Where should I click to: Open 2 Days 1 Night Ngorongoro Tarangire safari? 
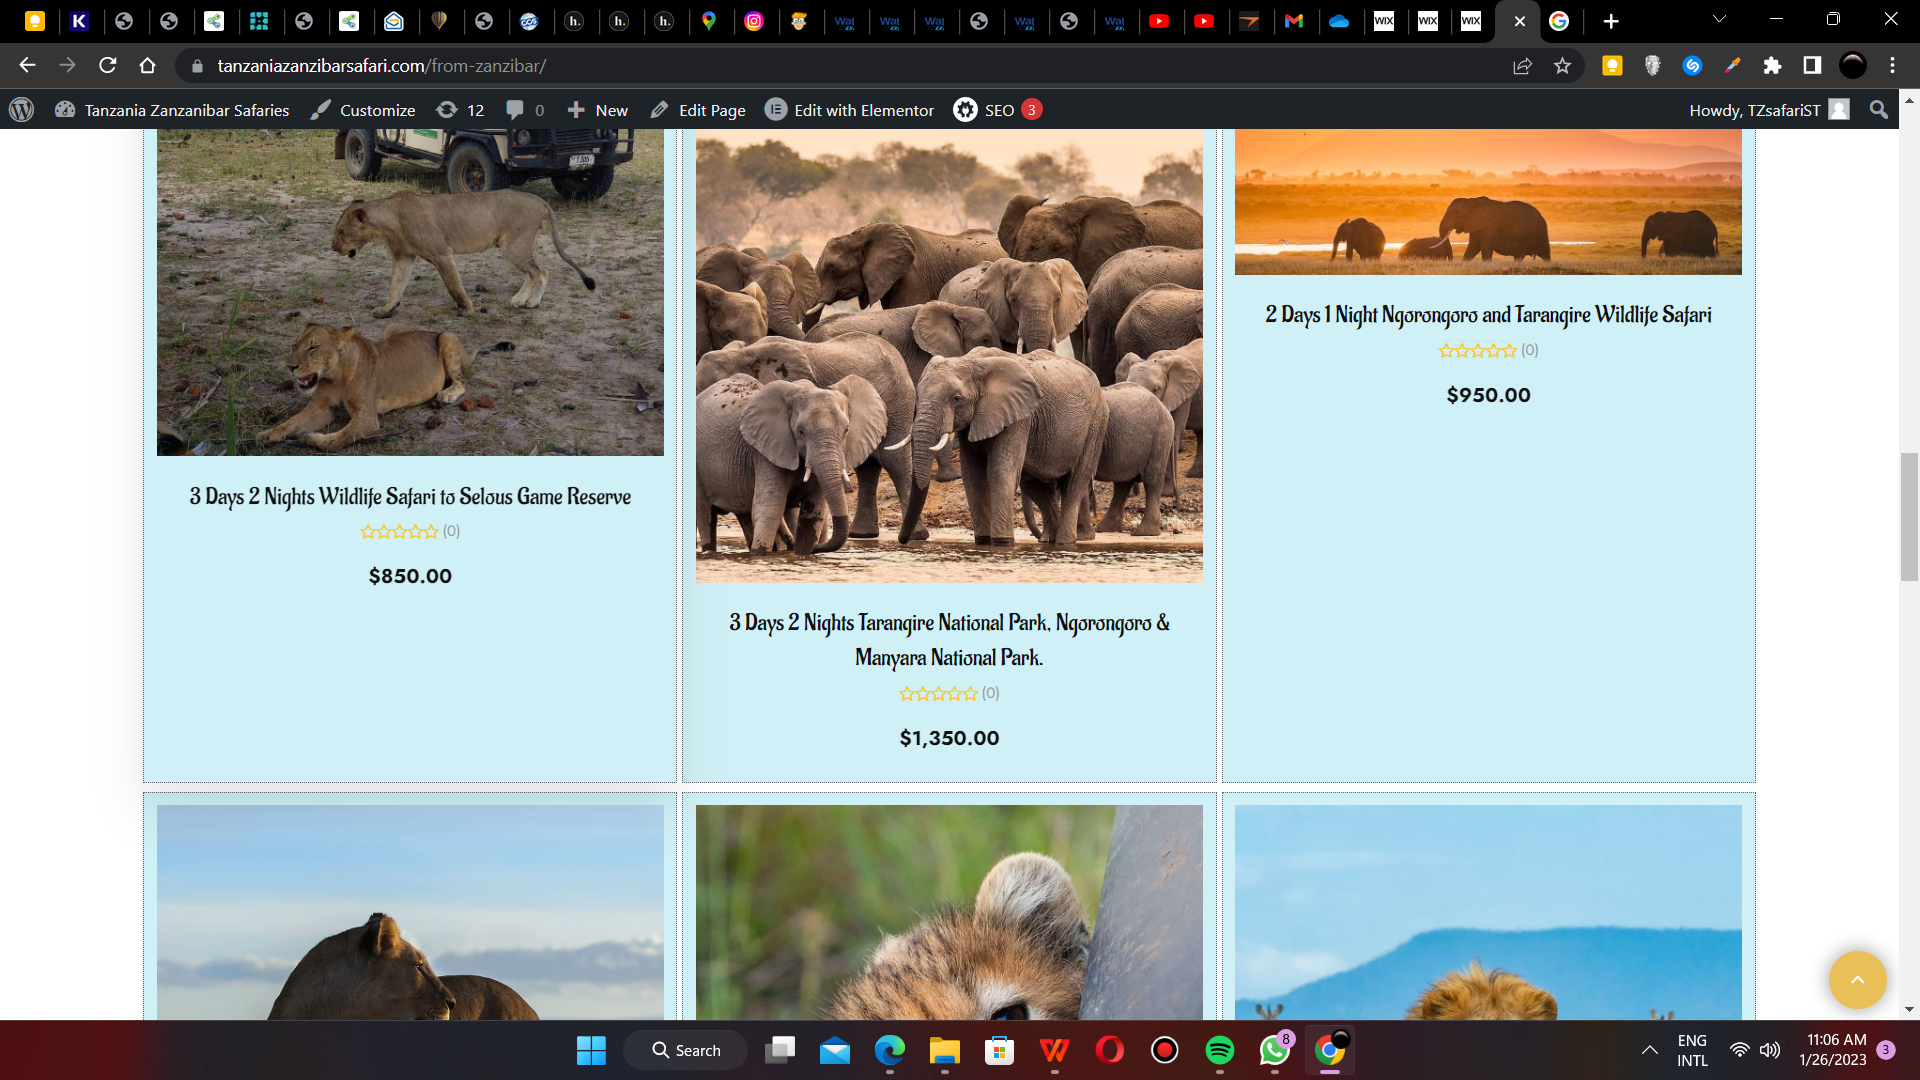click(x=1488, y=315)
